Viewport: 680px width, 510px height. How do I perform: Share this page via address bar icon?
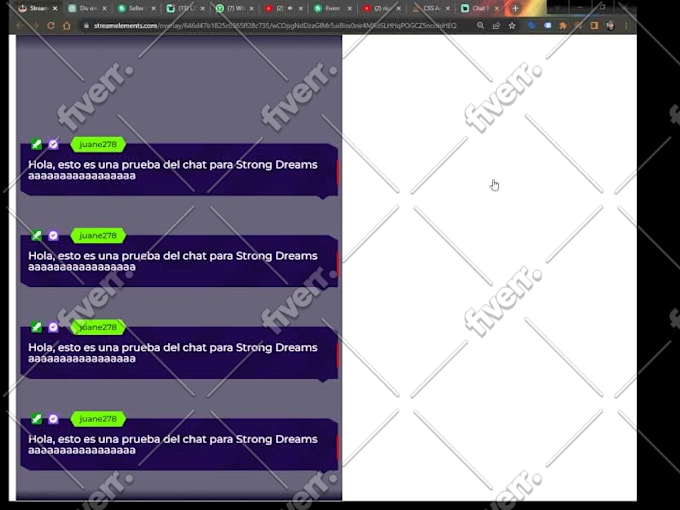496,26
